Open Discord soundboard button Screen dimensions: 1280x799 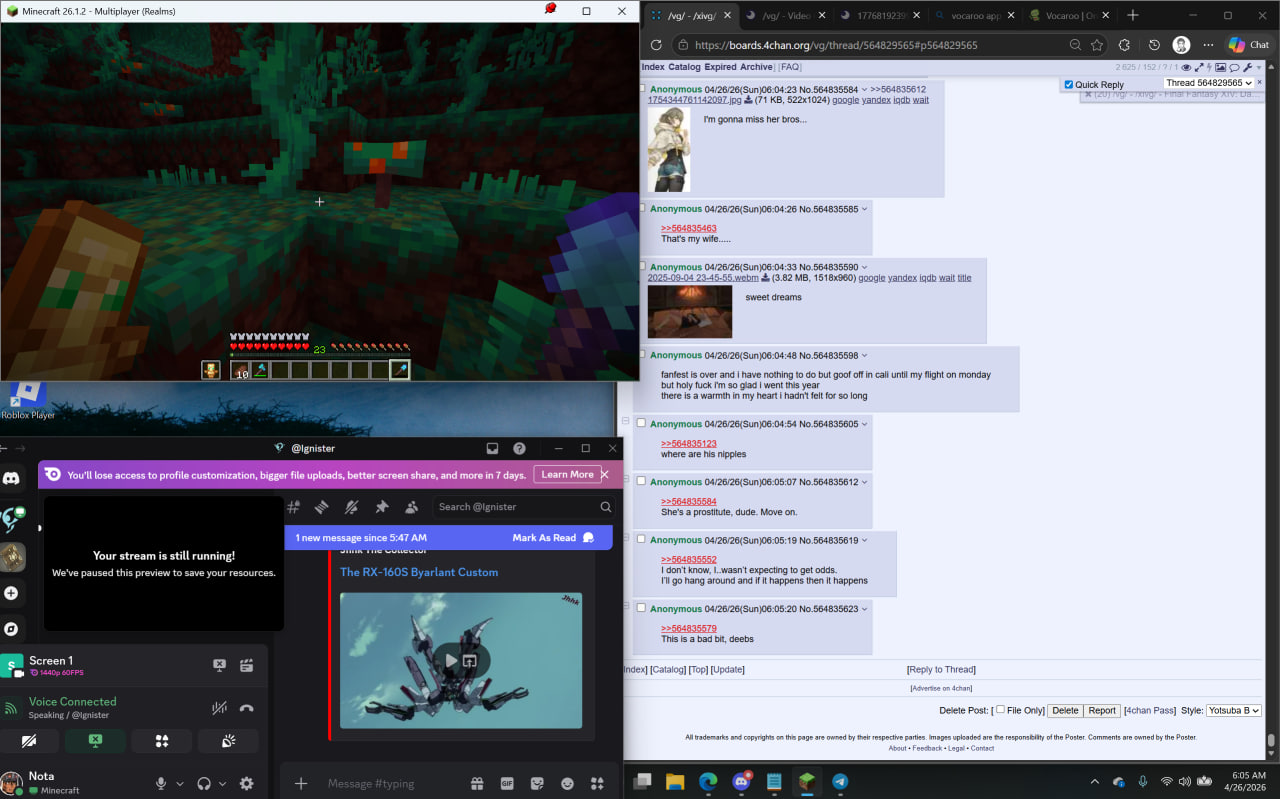228,741
